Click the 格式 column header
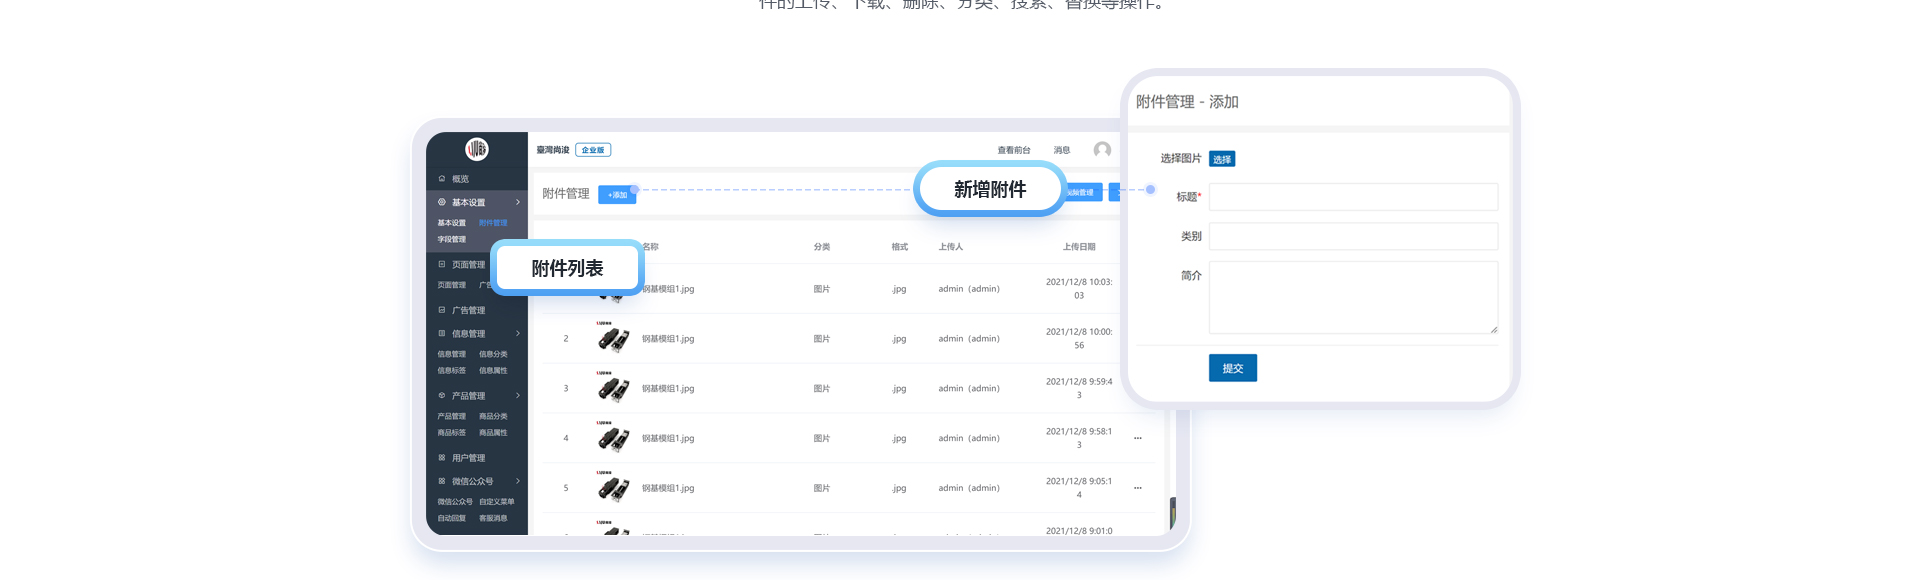This screenshot has height=580, width=1920. pyautogui.click(x=900, y=247)
